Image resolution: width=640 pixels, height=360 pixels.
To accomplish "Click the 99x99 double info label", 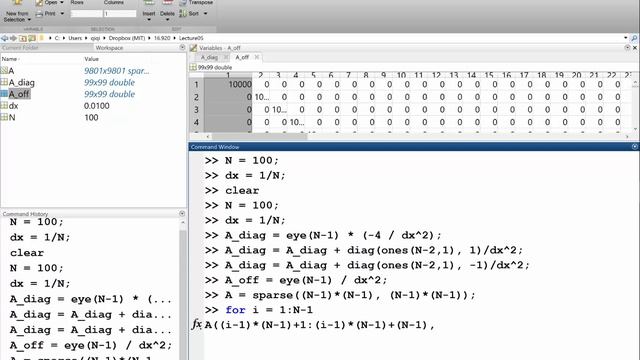I will point(215,67).
